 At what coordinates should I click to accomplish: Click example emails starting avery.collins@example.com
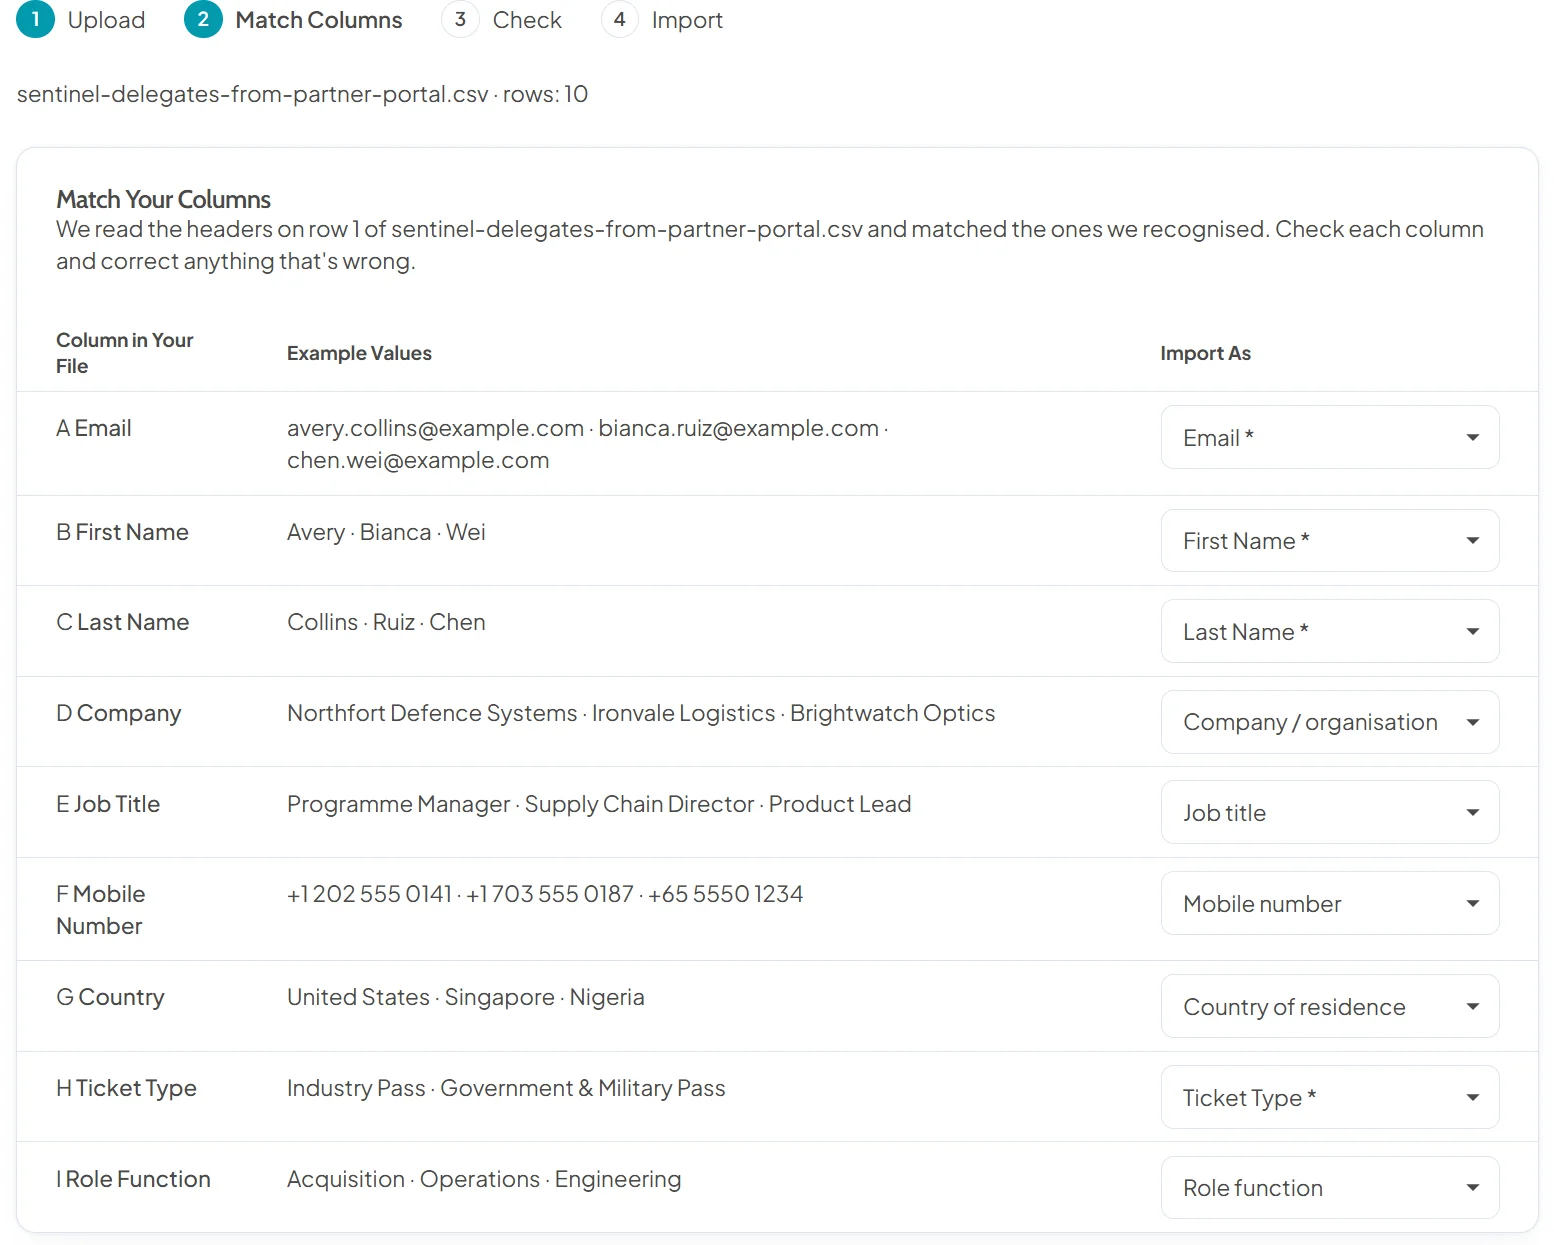(588, 444)
